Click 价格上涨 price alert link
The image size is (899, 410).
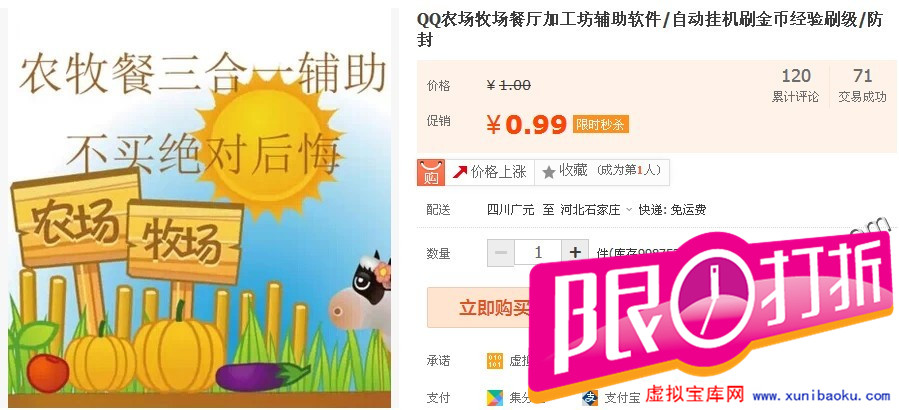tap(490, 172)
